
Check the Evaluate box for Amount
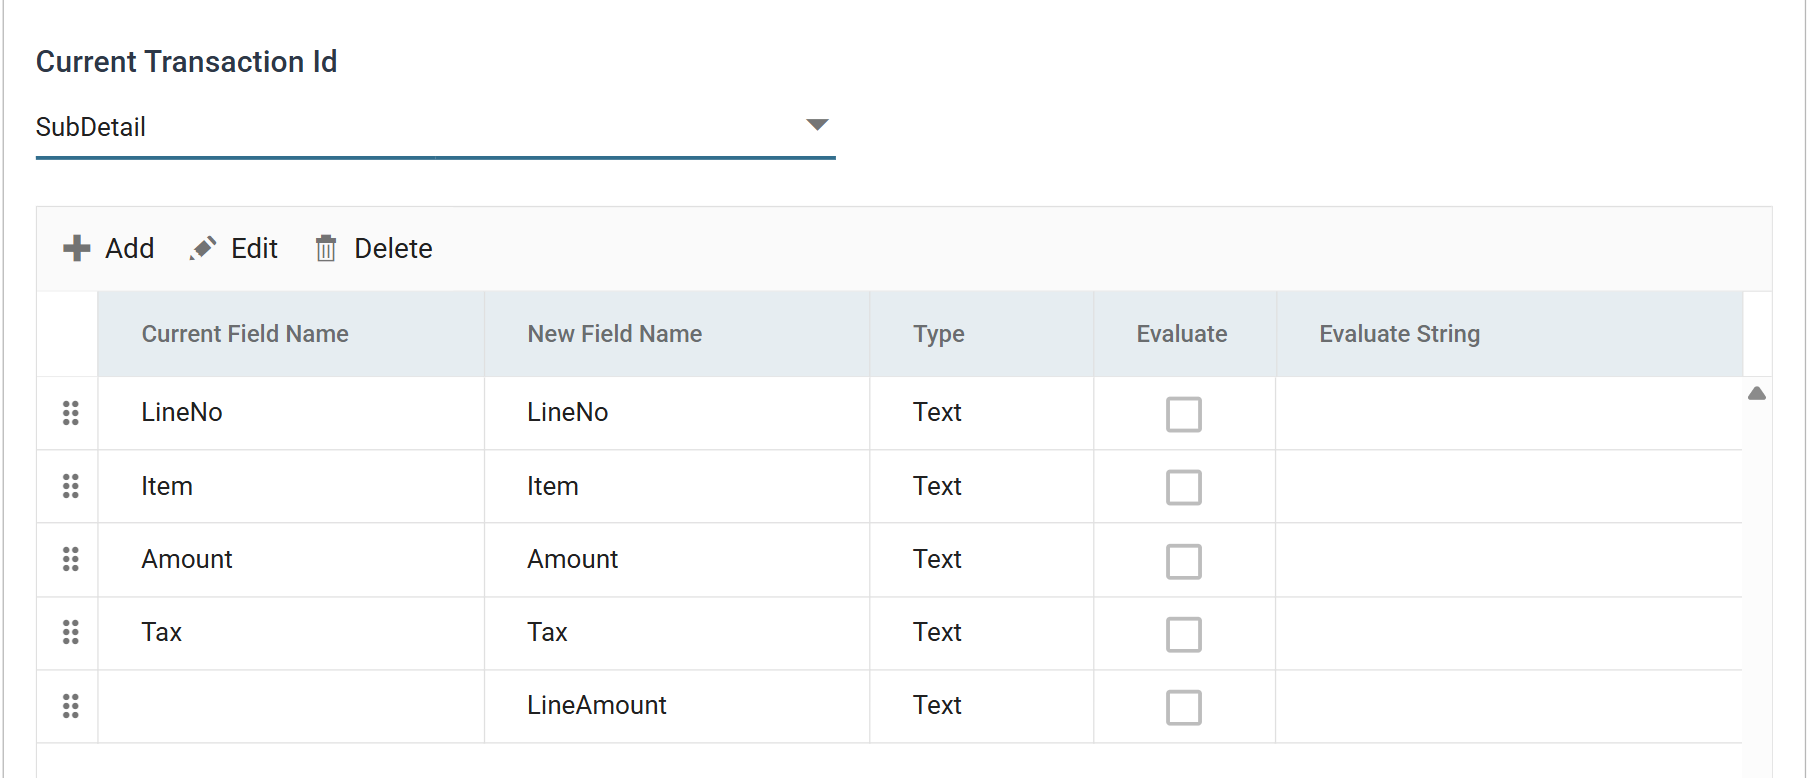[1184, 561]
